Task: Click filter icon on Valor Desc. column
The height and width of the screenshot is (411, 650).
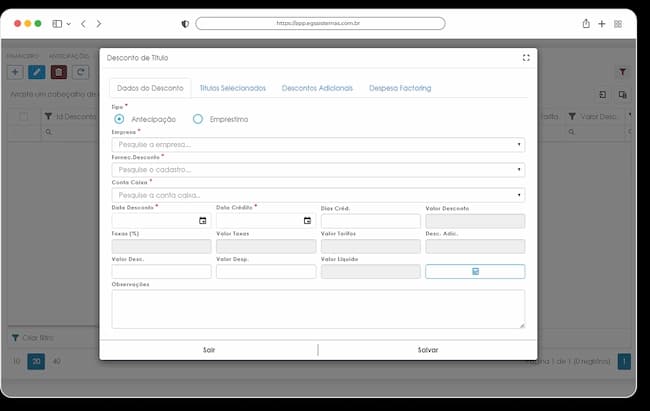Action: pos(572,117)
